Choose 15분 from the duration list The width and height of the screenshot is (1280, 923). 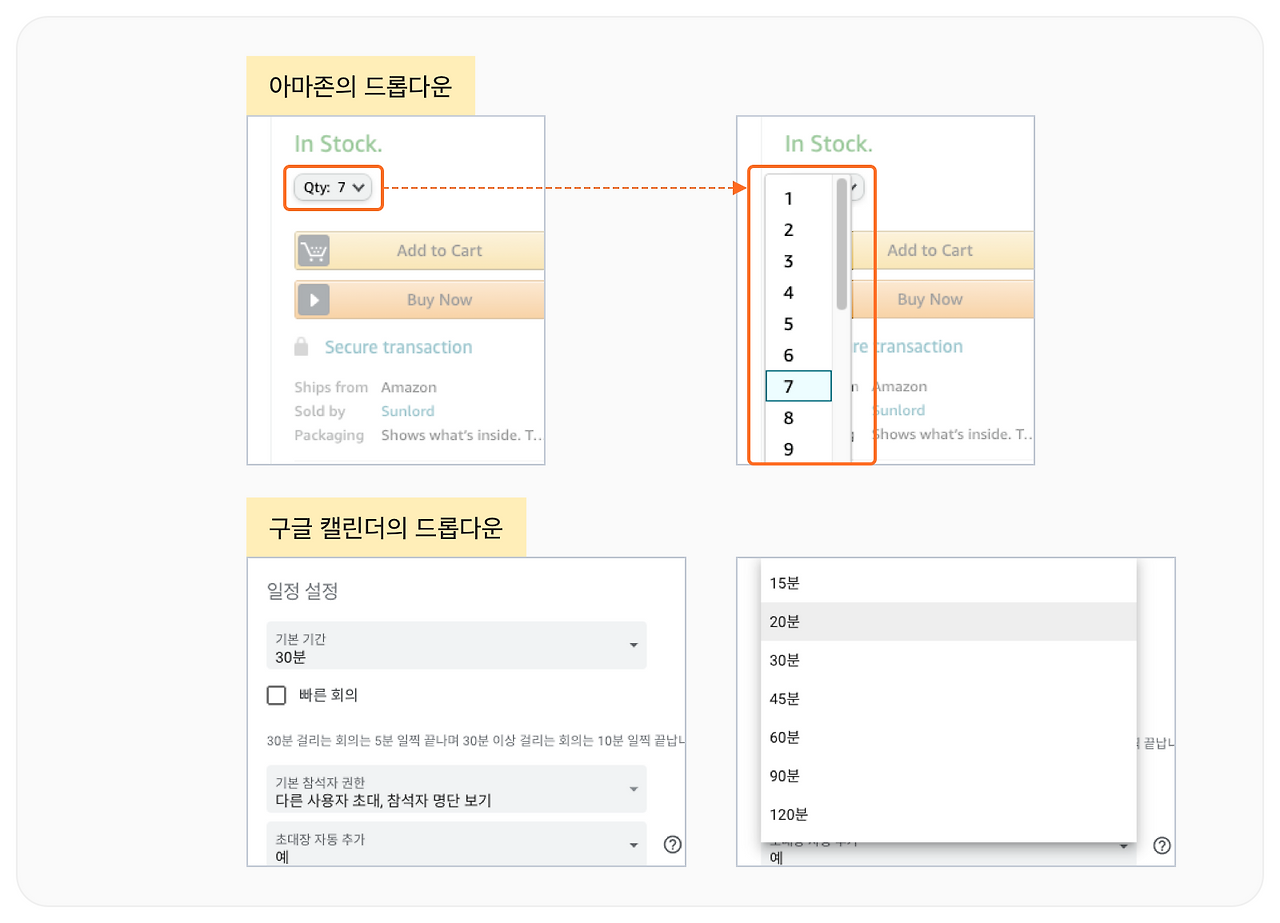coord(949,583)
